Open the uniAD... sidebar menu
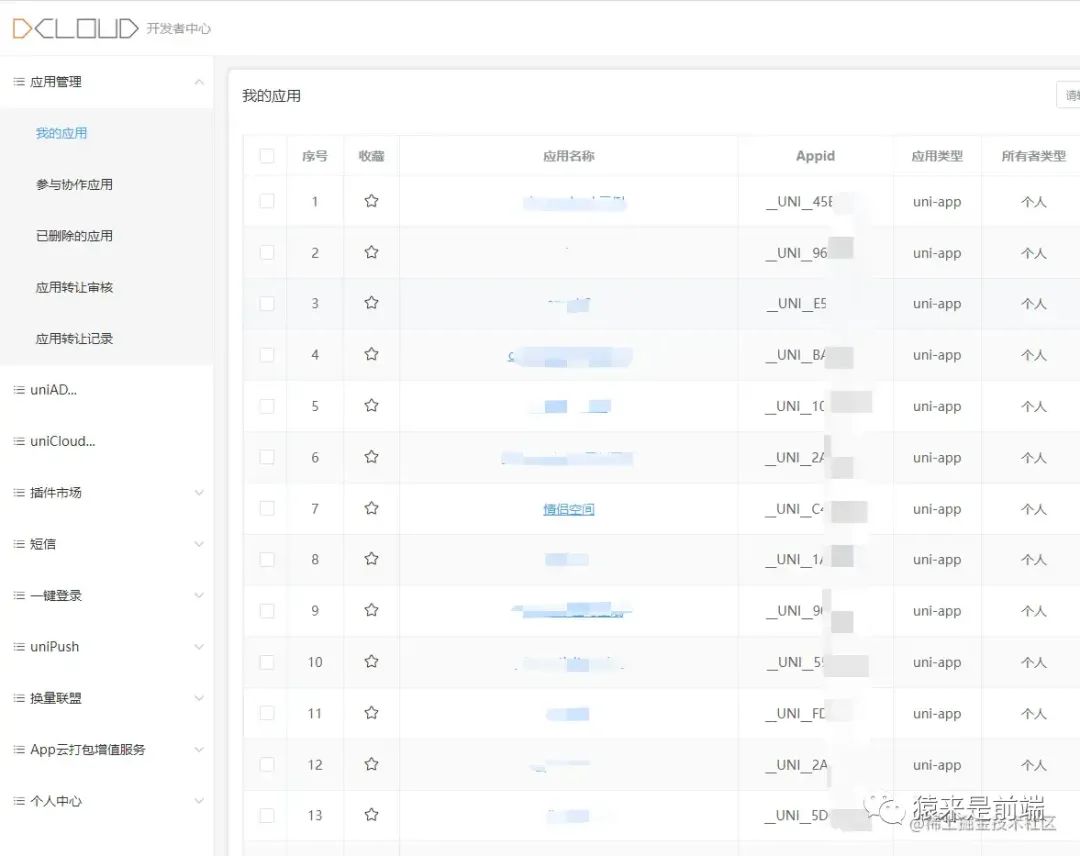This screenshot has height=856, width=1080. coord(54,390)
